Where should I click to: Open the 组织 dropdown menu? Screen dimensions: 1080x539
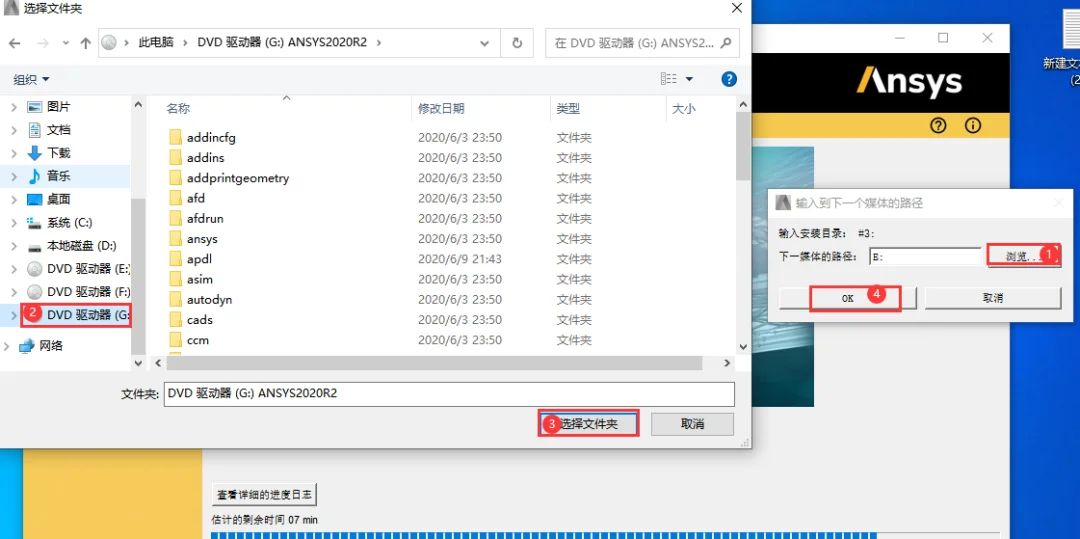32,79
